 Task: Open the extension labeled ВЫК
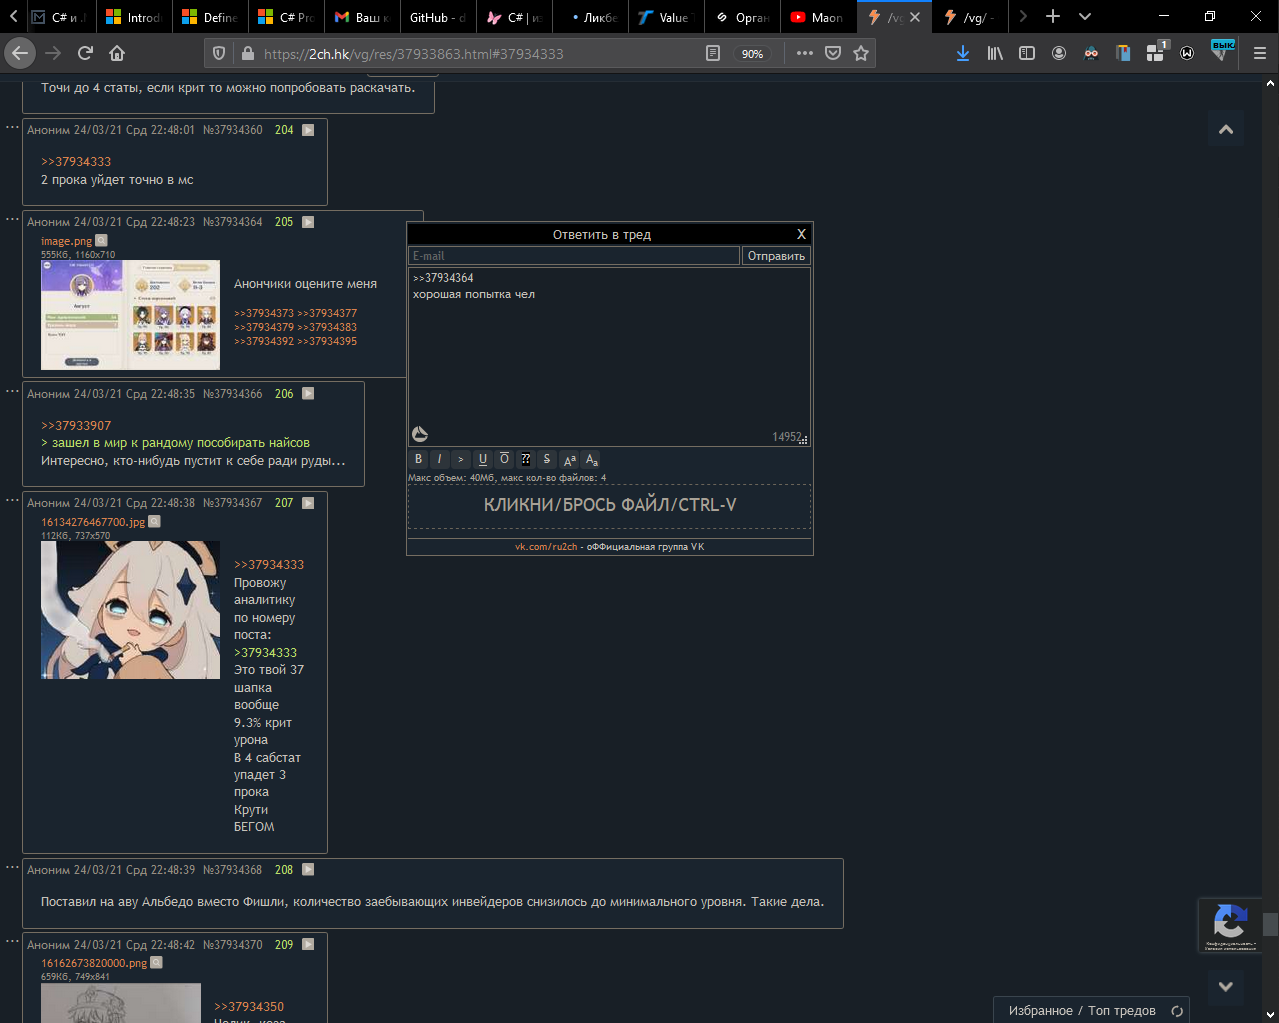click(x=1222, y=50)
